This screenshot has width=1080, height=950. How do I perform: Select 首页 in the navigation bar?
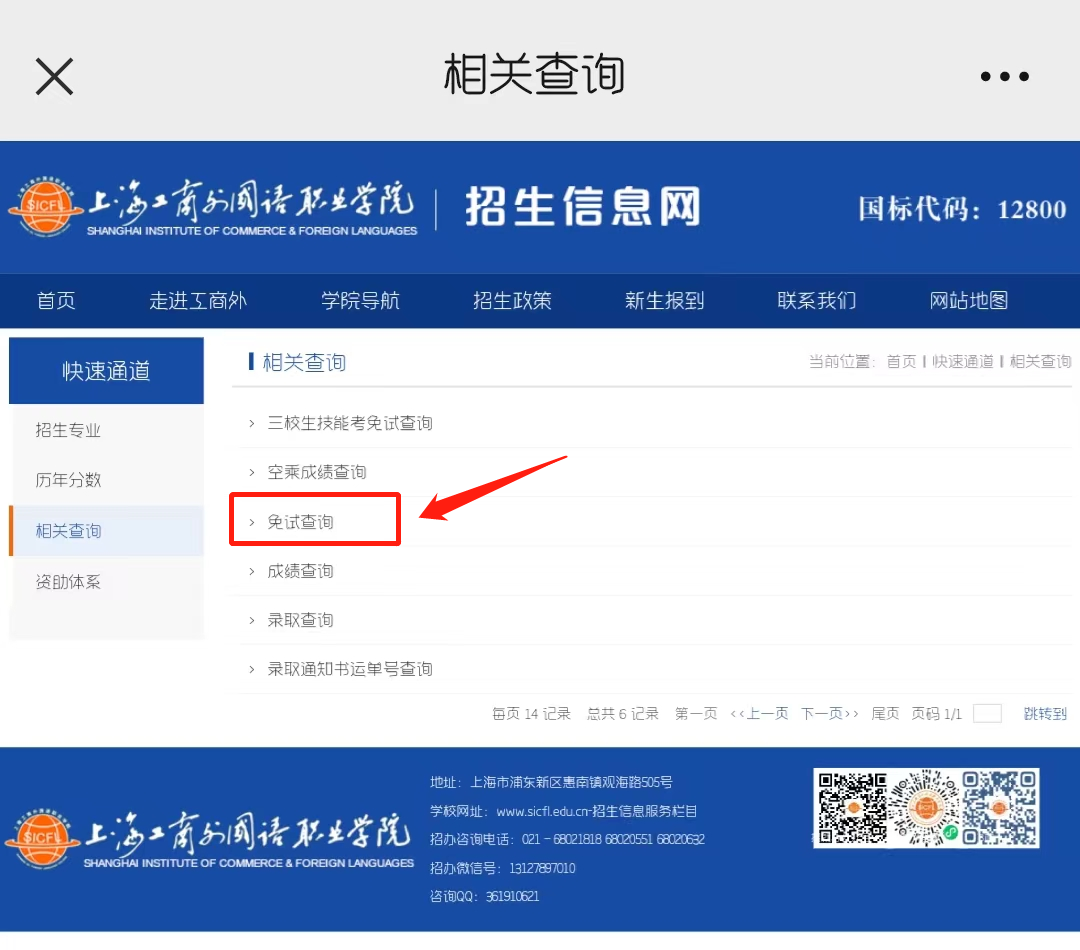56,300
